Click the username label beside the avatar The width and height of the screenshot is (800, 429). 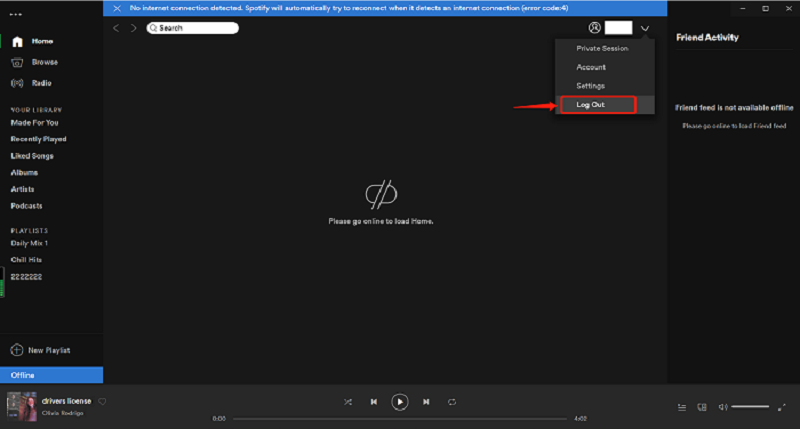618,28
